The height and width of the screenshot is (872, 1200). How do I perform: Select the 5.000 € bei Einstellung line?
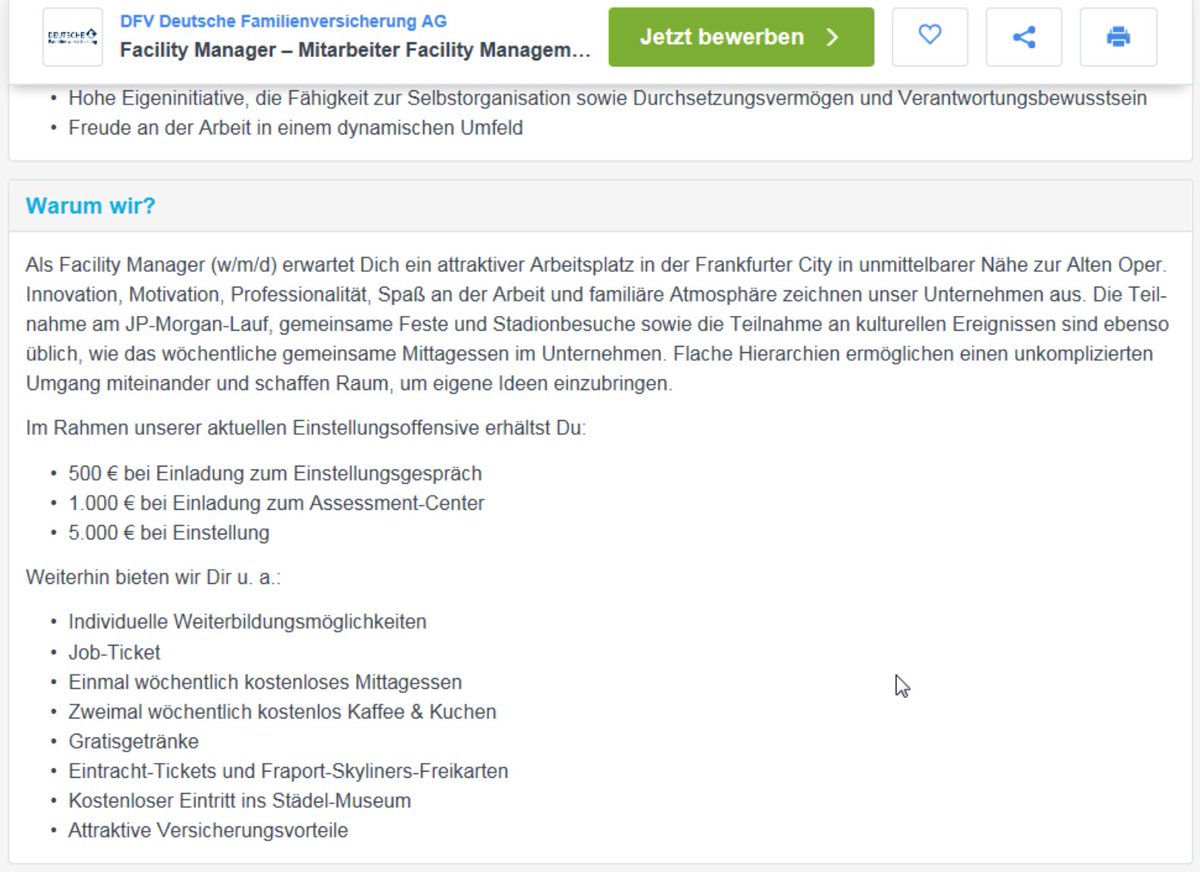click(x=169, y=533)
